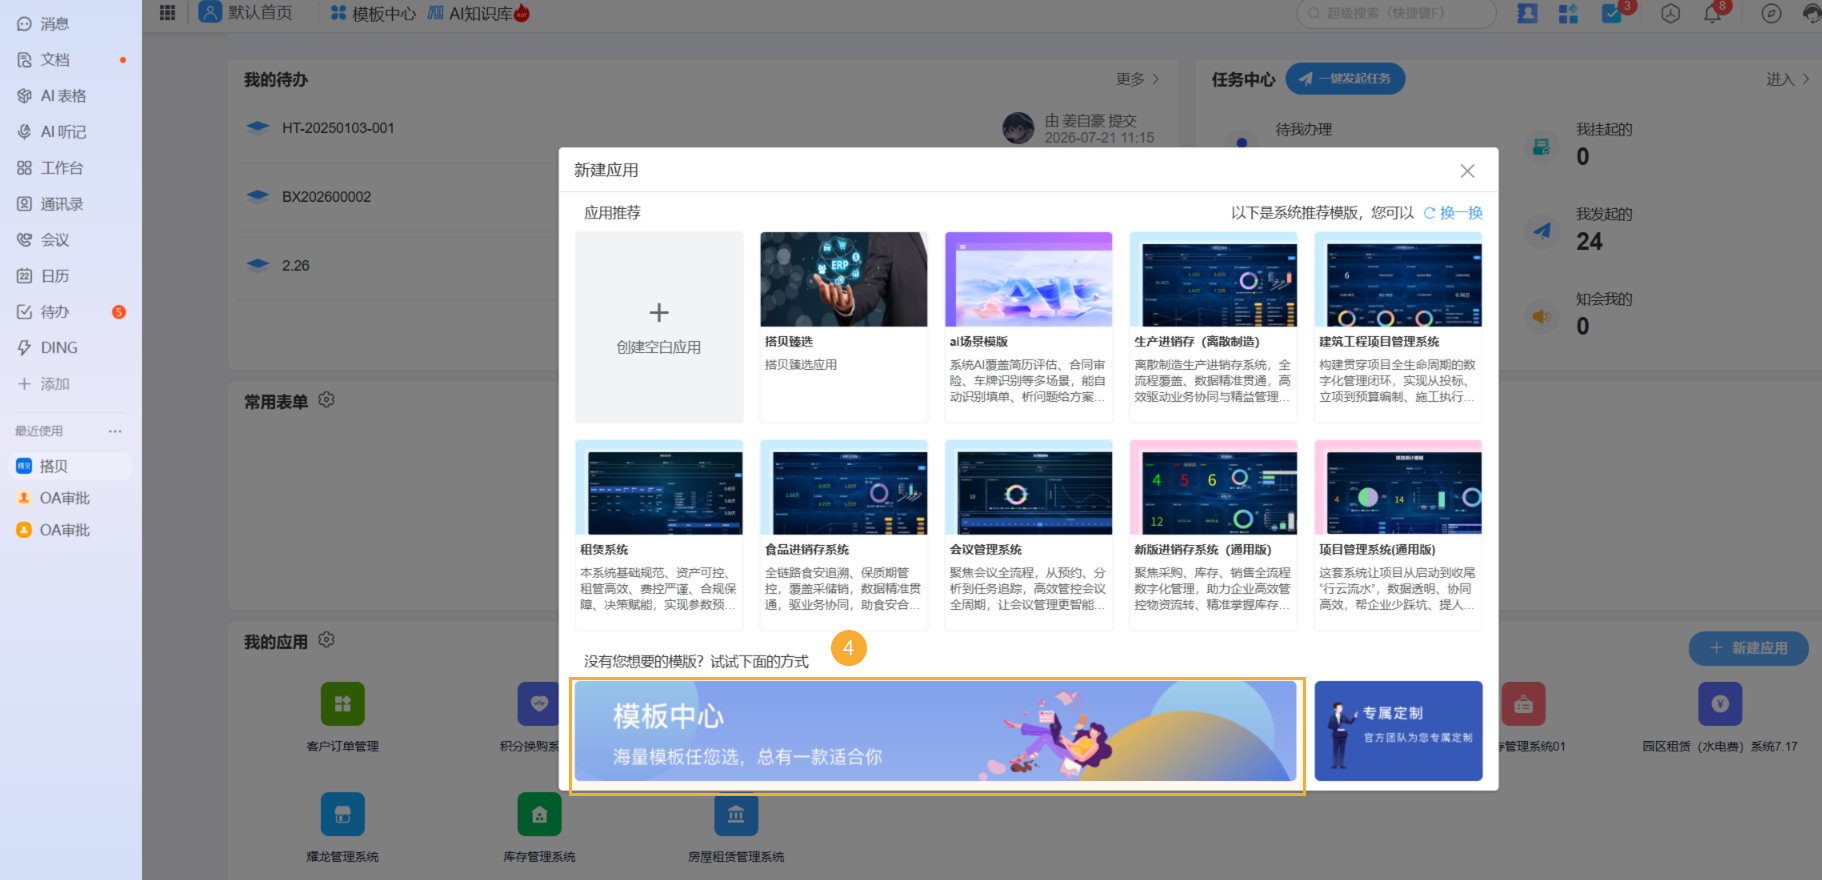Select 搭贝 in recently used list
Image resolution: width=1822 pixels, height=880 pixels.
tap(70, 466)
